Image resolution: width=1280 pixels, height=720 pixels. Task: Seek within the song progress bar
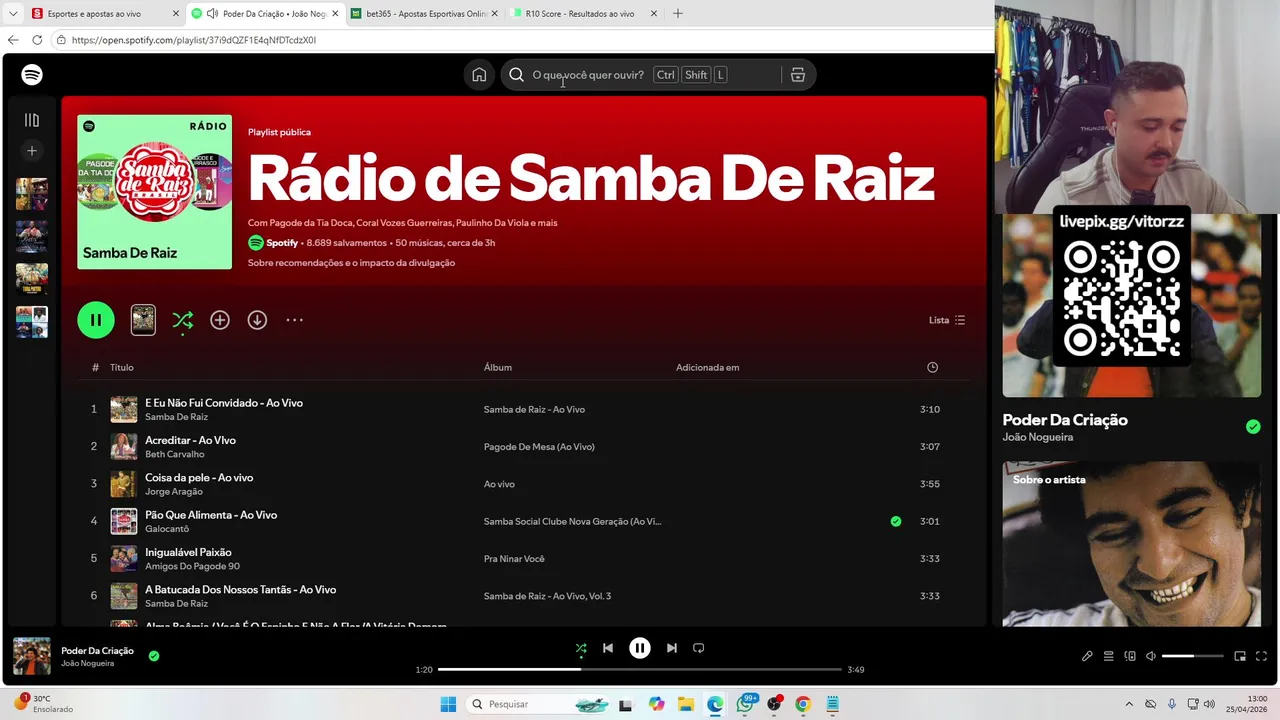coord(640,669)
